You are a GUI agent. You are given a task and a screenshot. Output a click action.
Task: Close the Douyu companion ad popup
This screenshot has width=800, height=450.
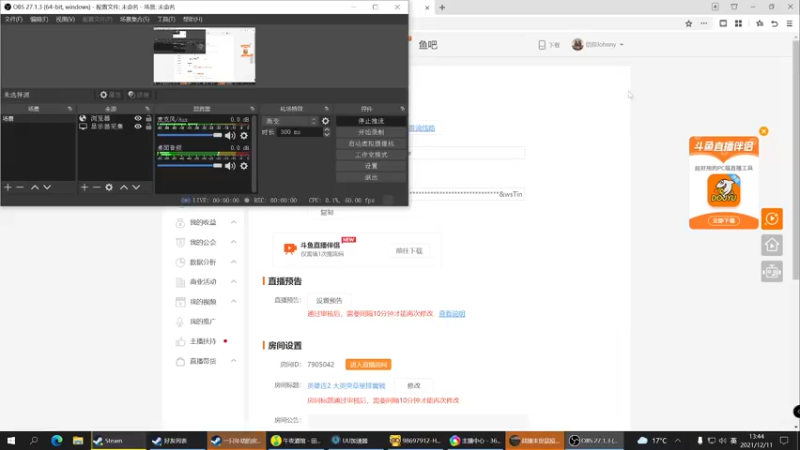(x=764, y=131)
